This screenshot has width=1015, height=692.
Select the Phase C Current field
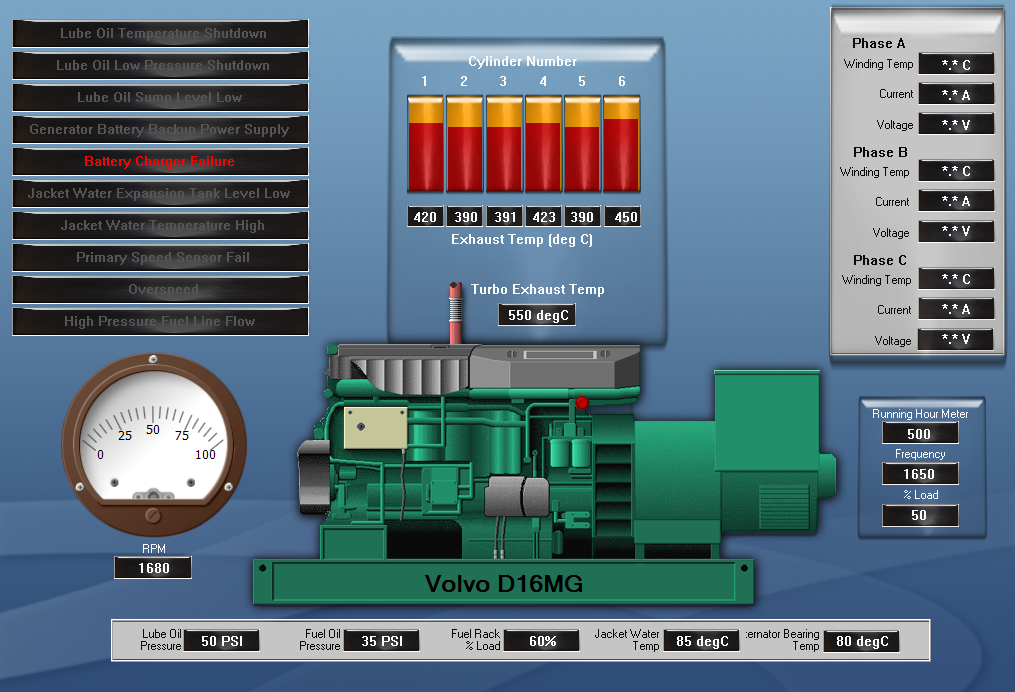click(x=956, y=309)
